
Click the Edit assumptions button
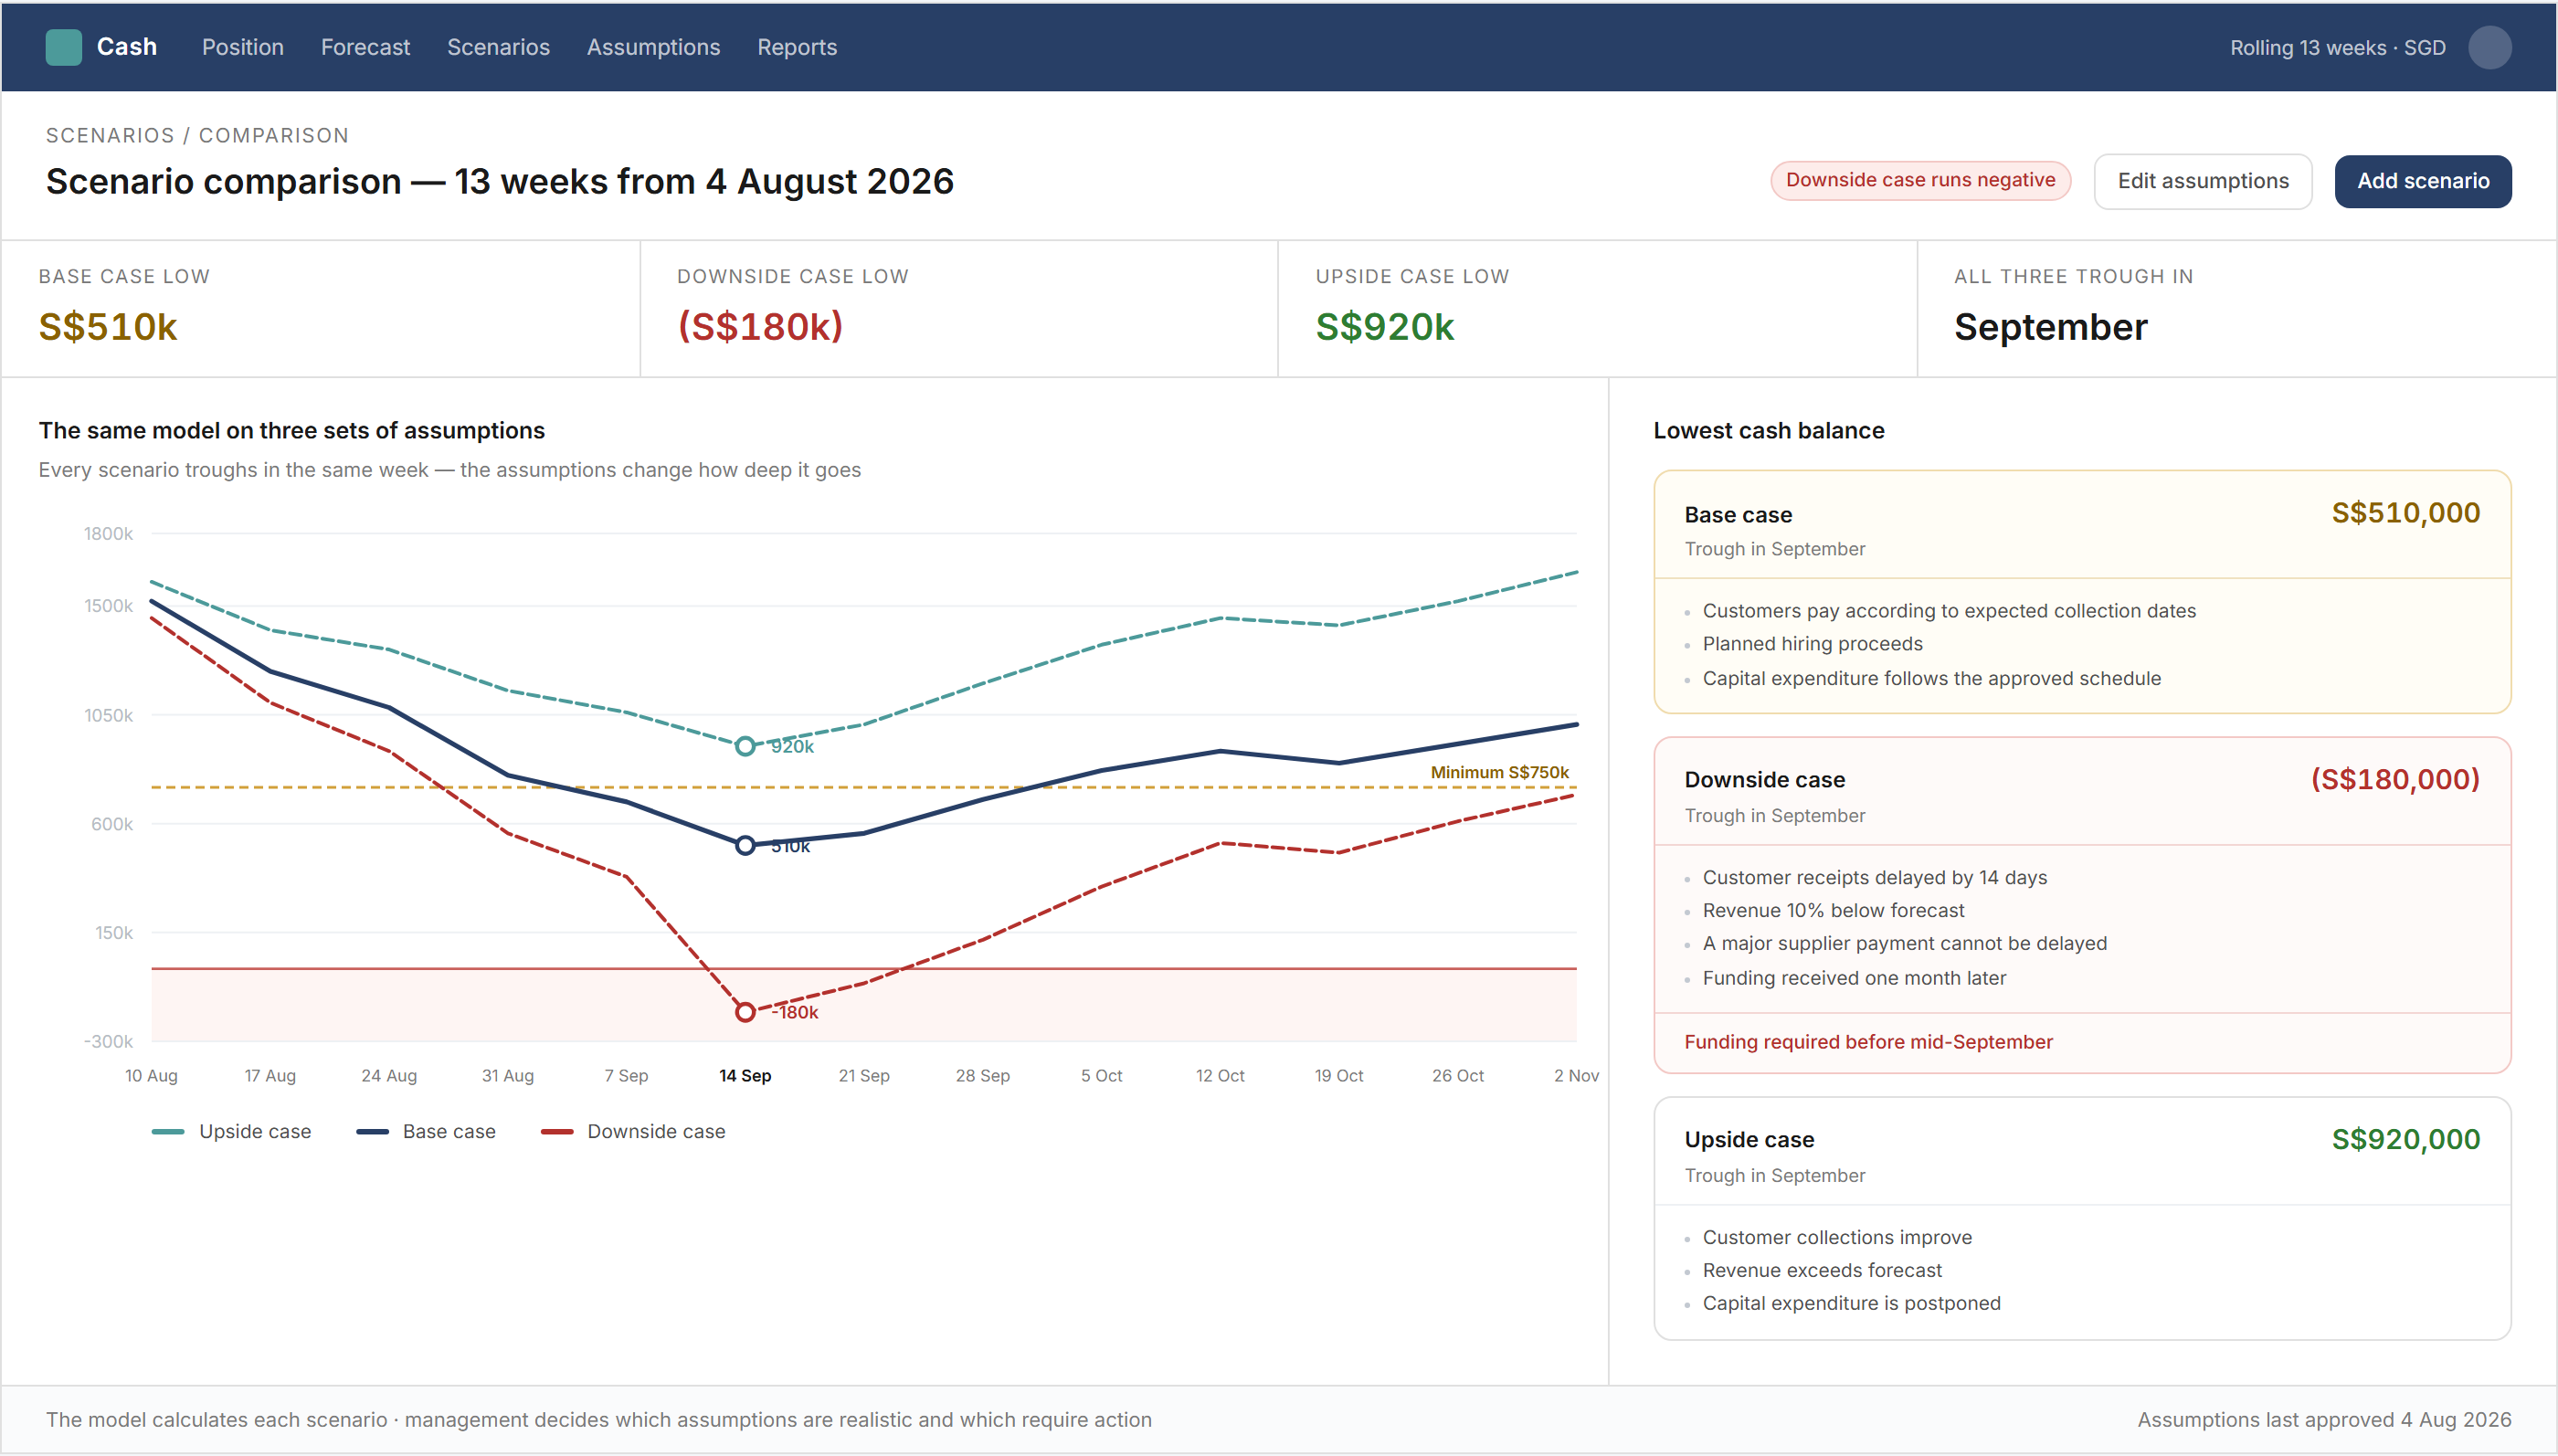[x=2203, y=181]
